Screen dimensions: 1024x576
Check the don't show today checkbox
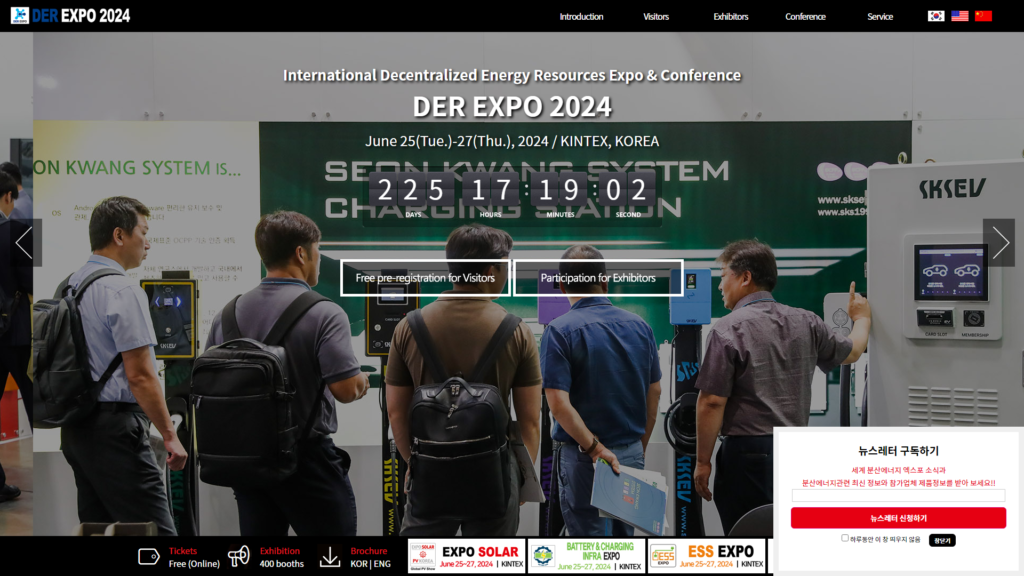[844, 538]
